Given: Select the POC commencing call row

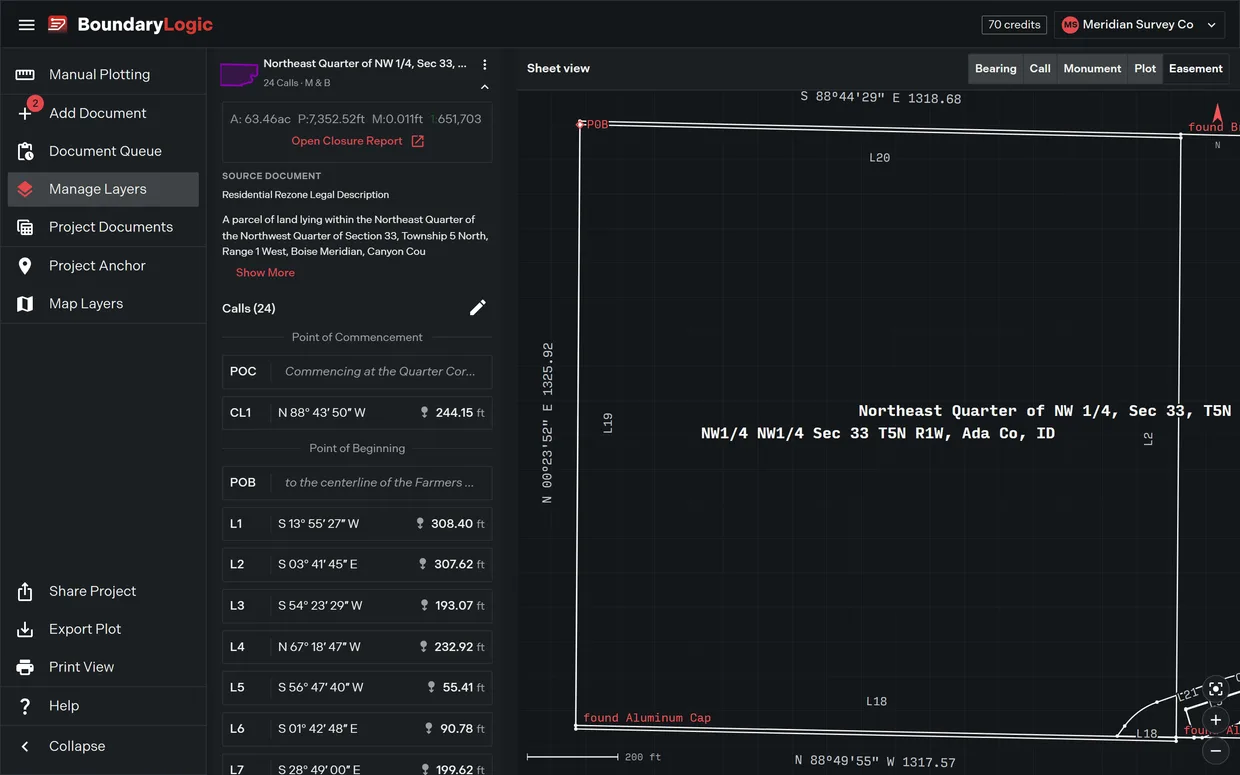Looking at the screenshot, I should click(x=357, y=372).
